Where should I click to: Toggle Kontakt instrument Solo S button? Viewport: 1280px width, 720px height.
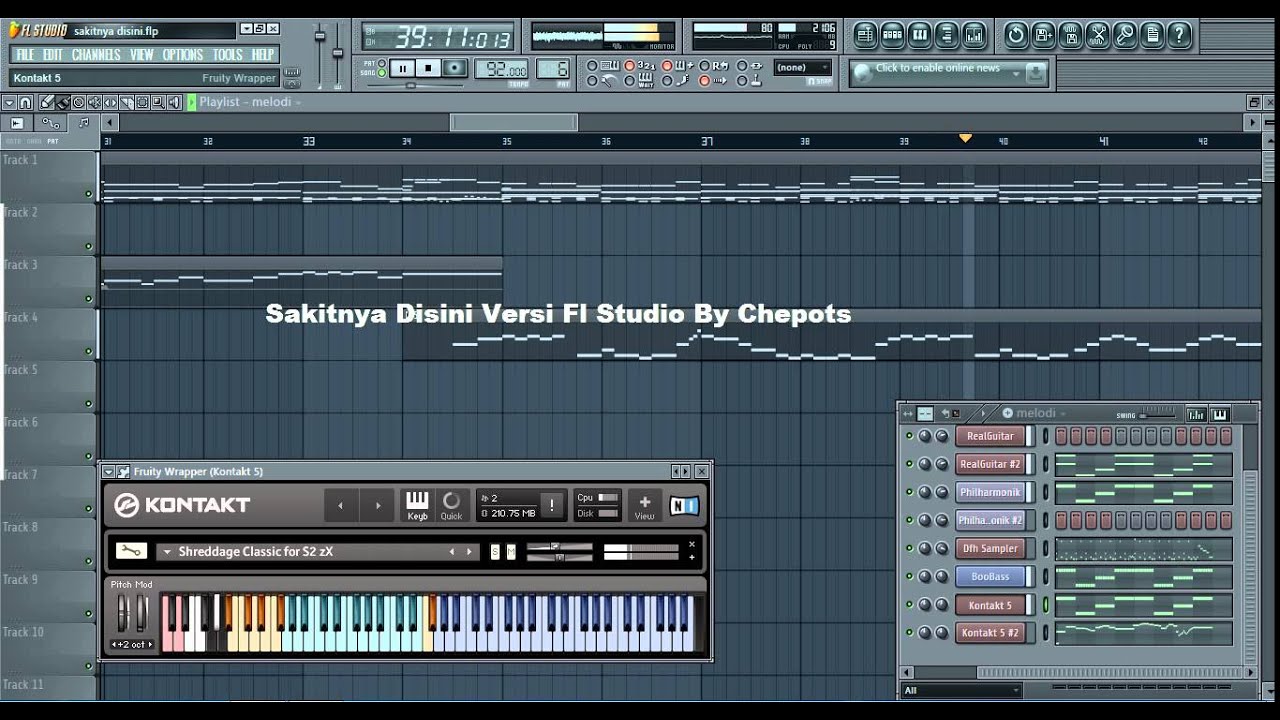pos(494,552)
